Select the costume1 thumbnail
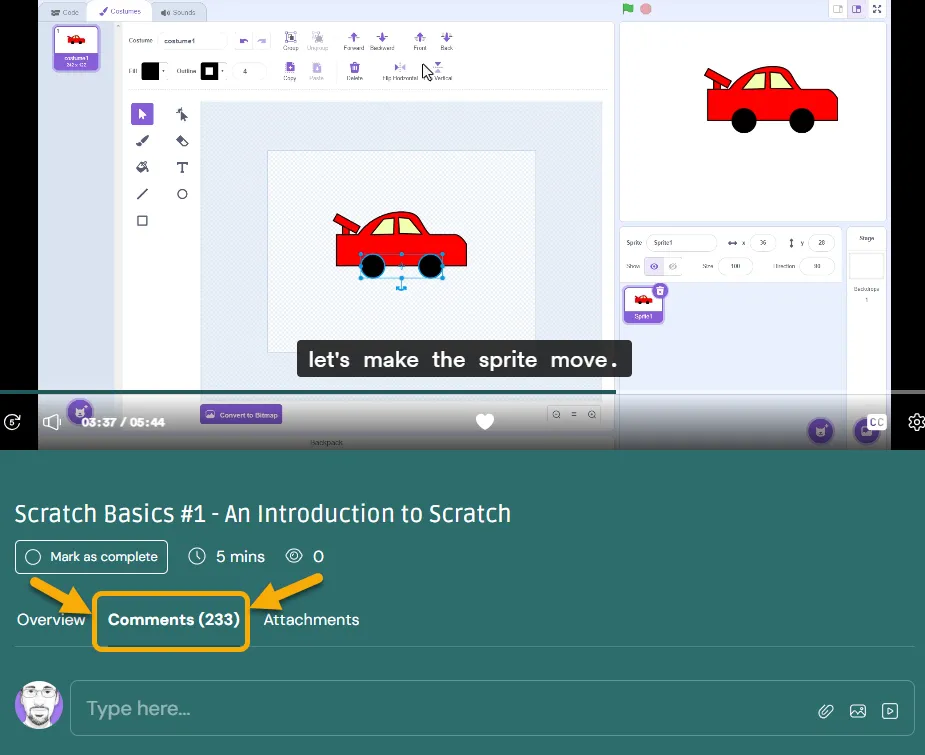Screen dimensions: 925x755 pos(77,48)
